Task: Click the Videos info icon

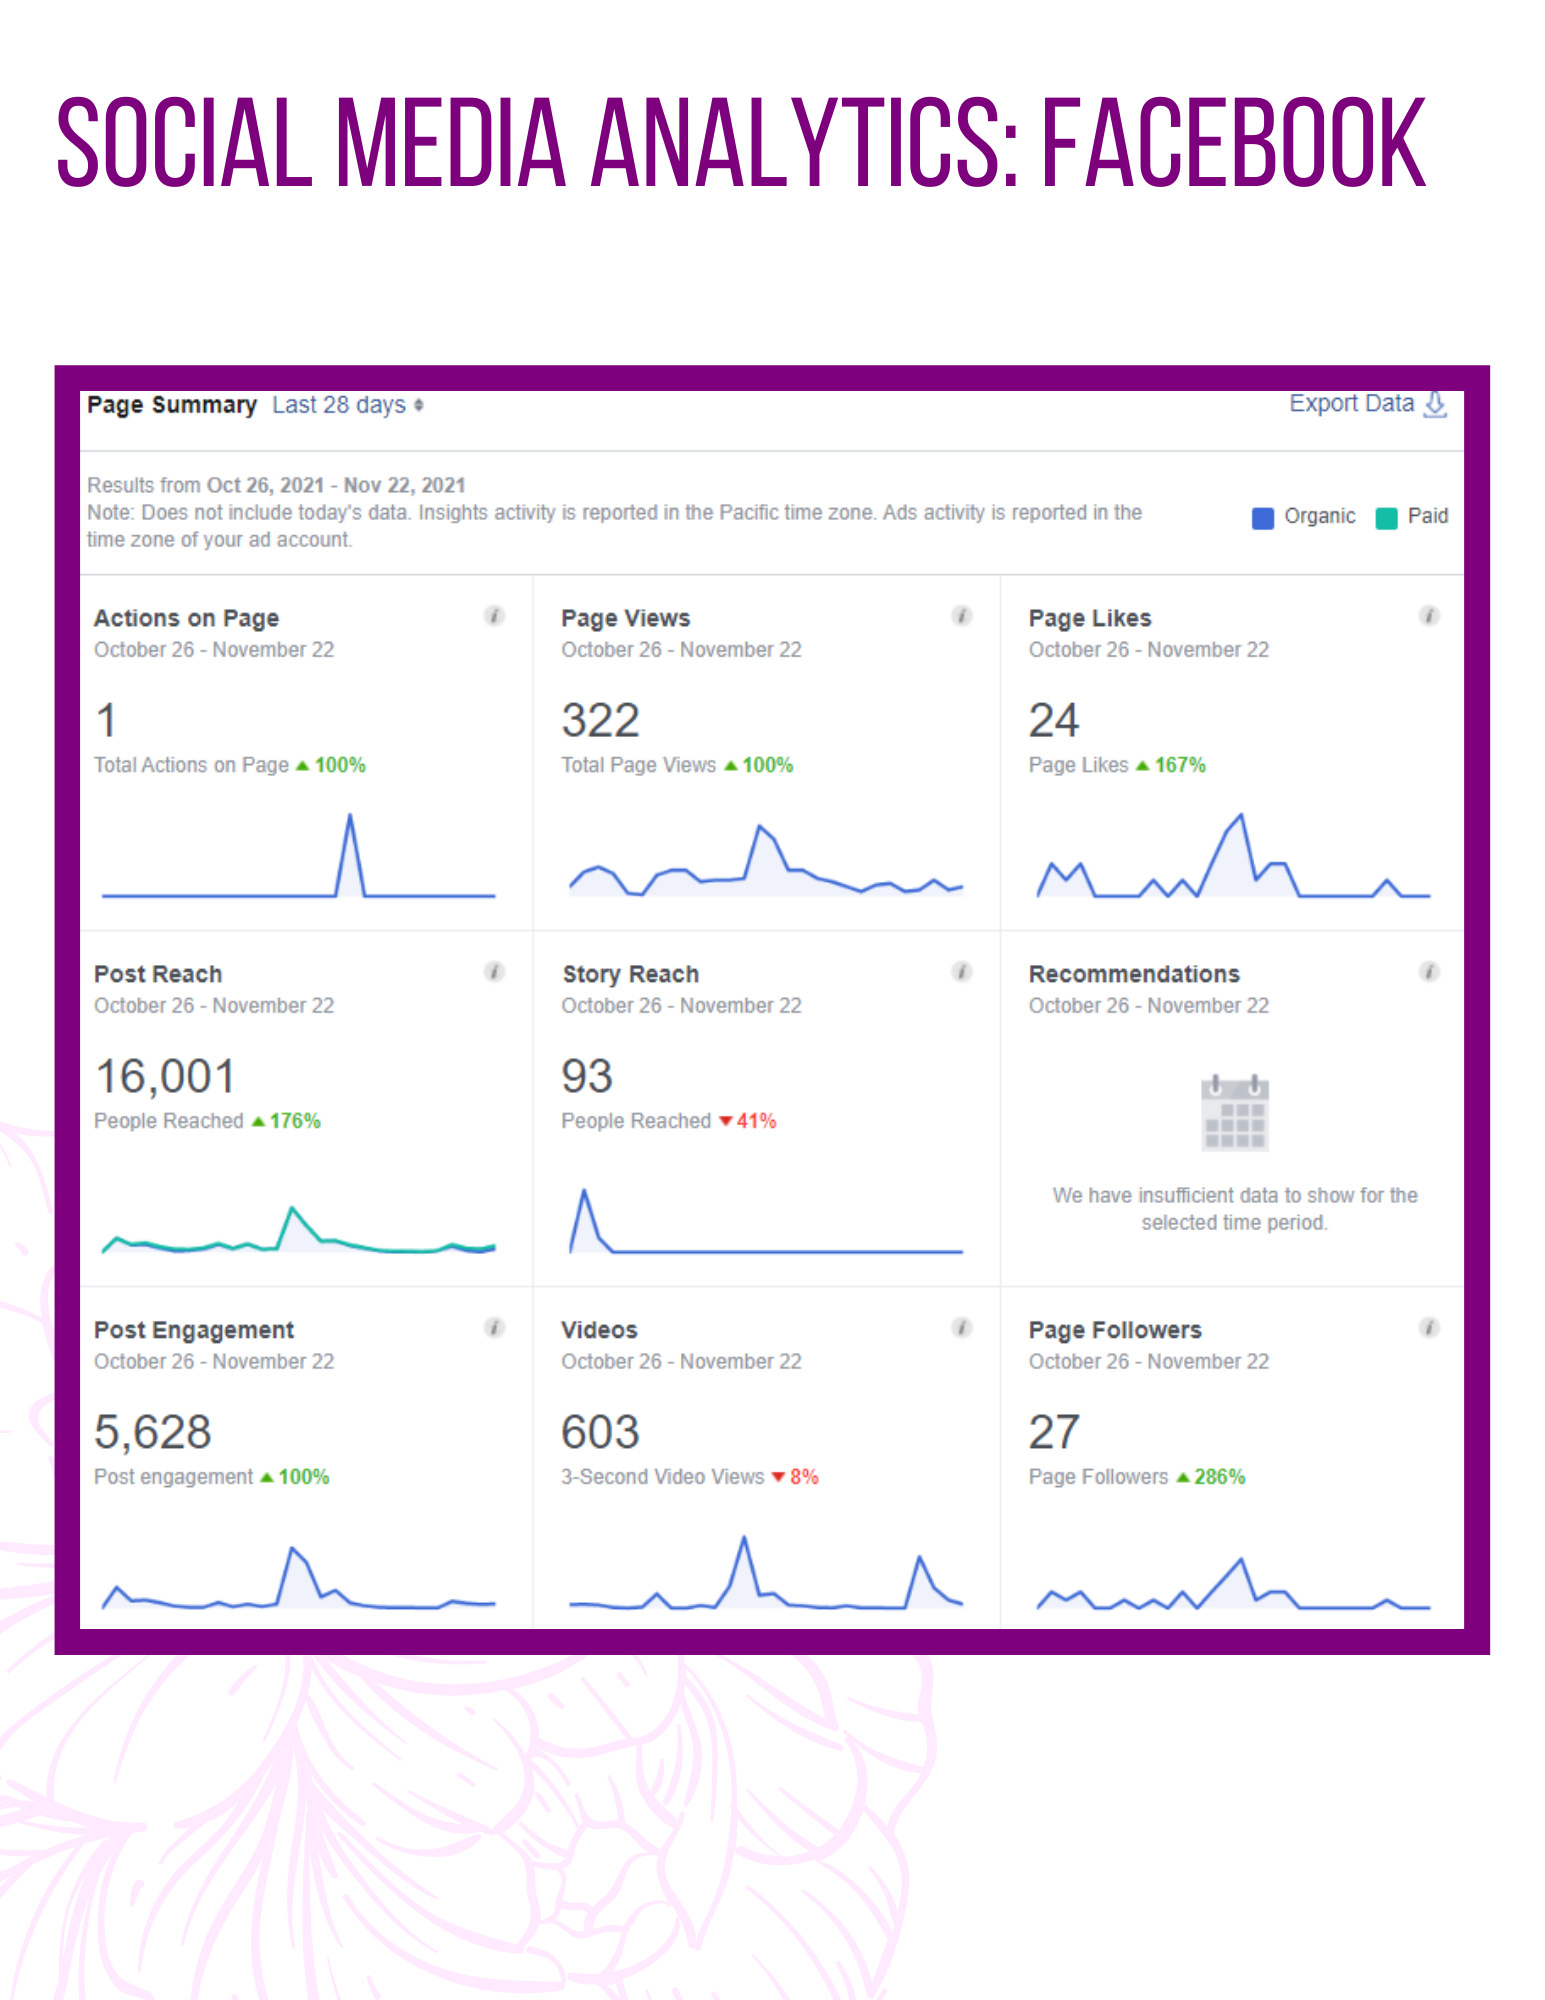Action: coord(962,1328)
